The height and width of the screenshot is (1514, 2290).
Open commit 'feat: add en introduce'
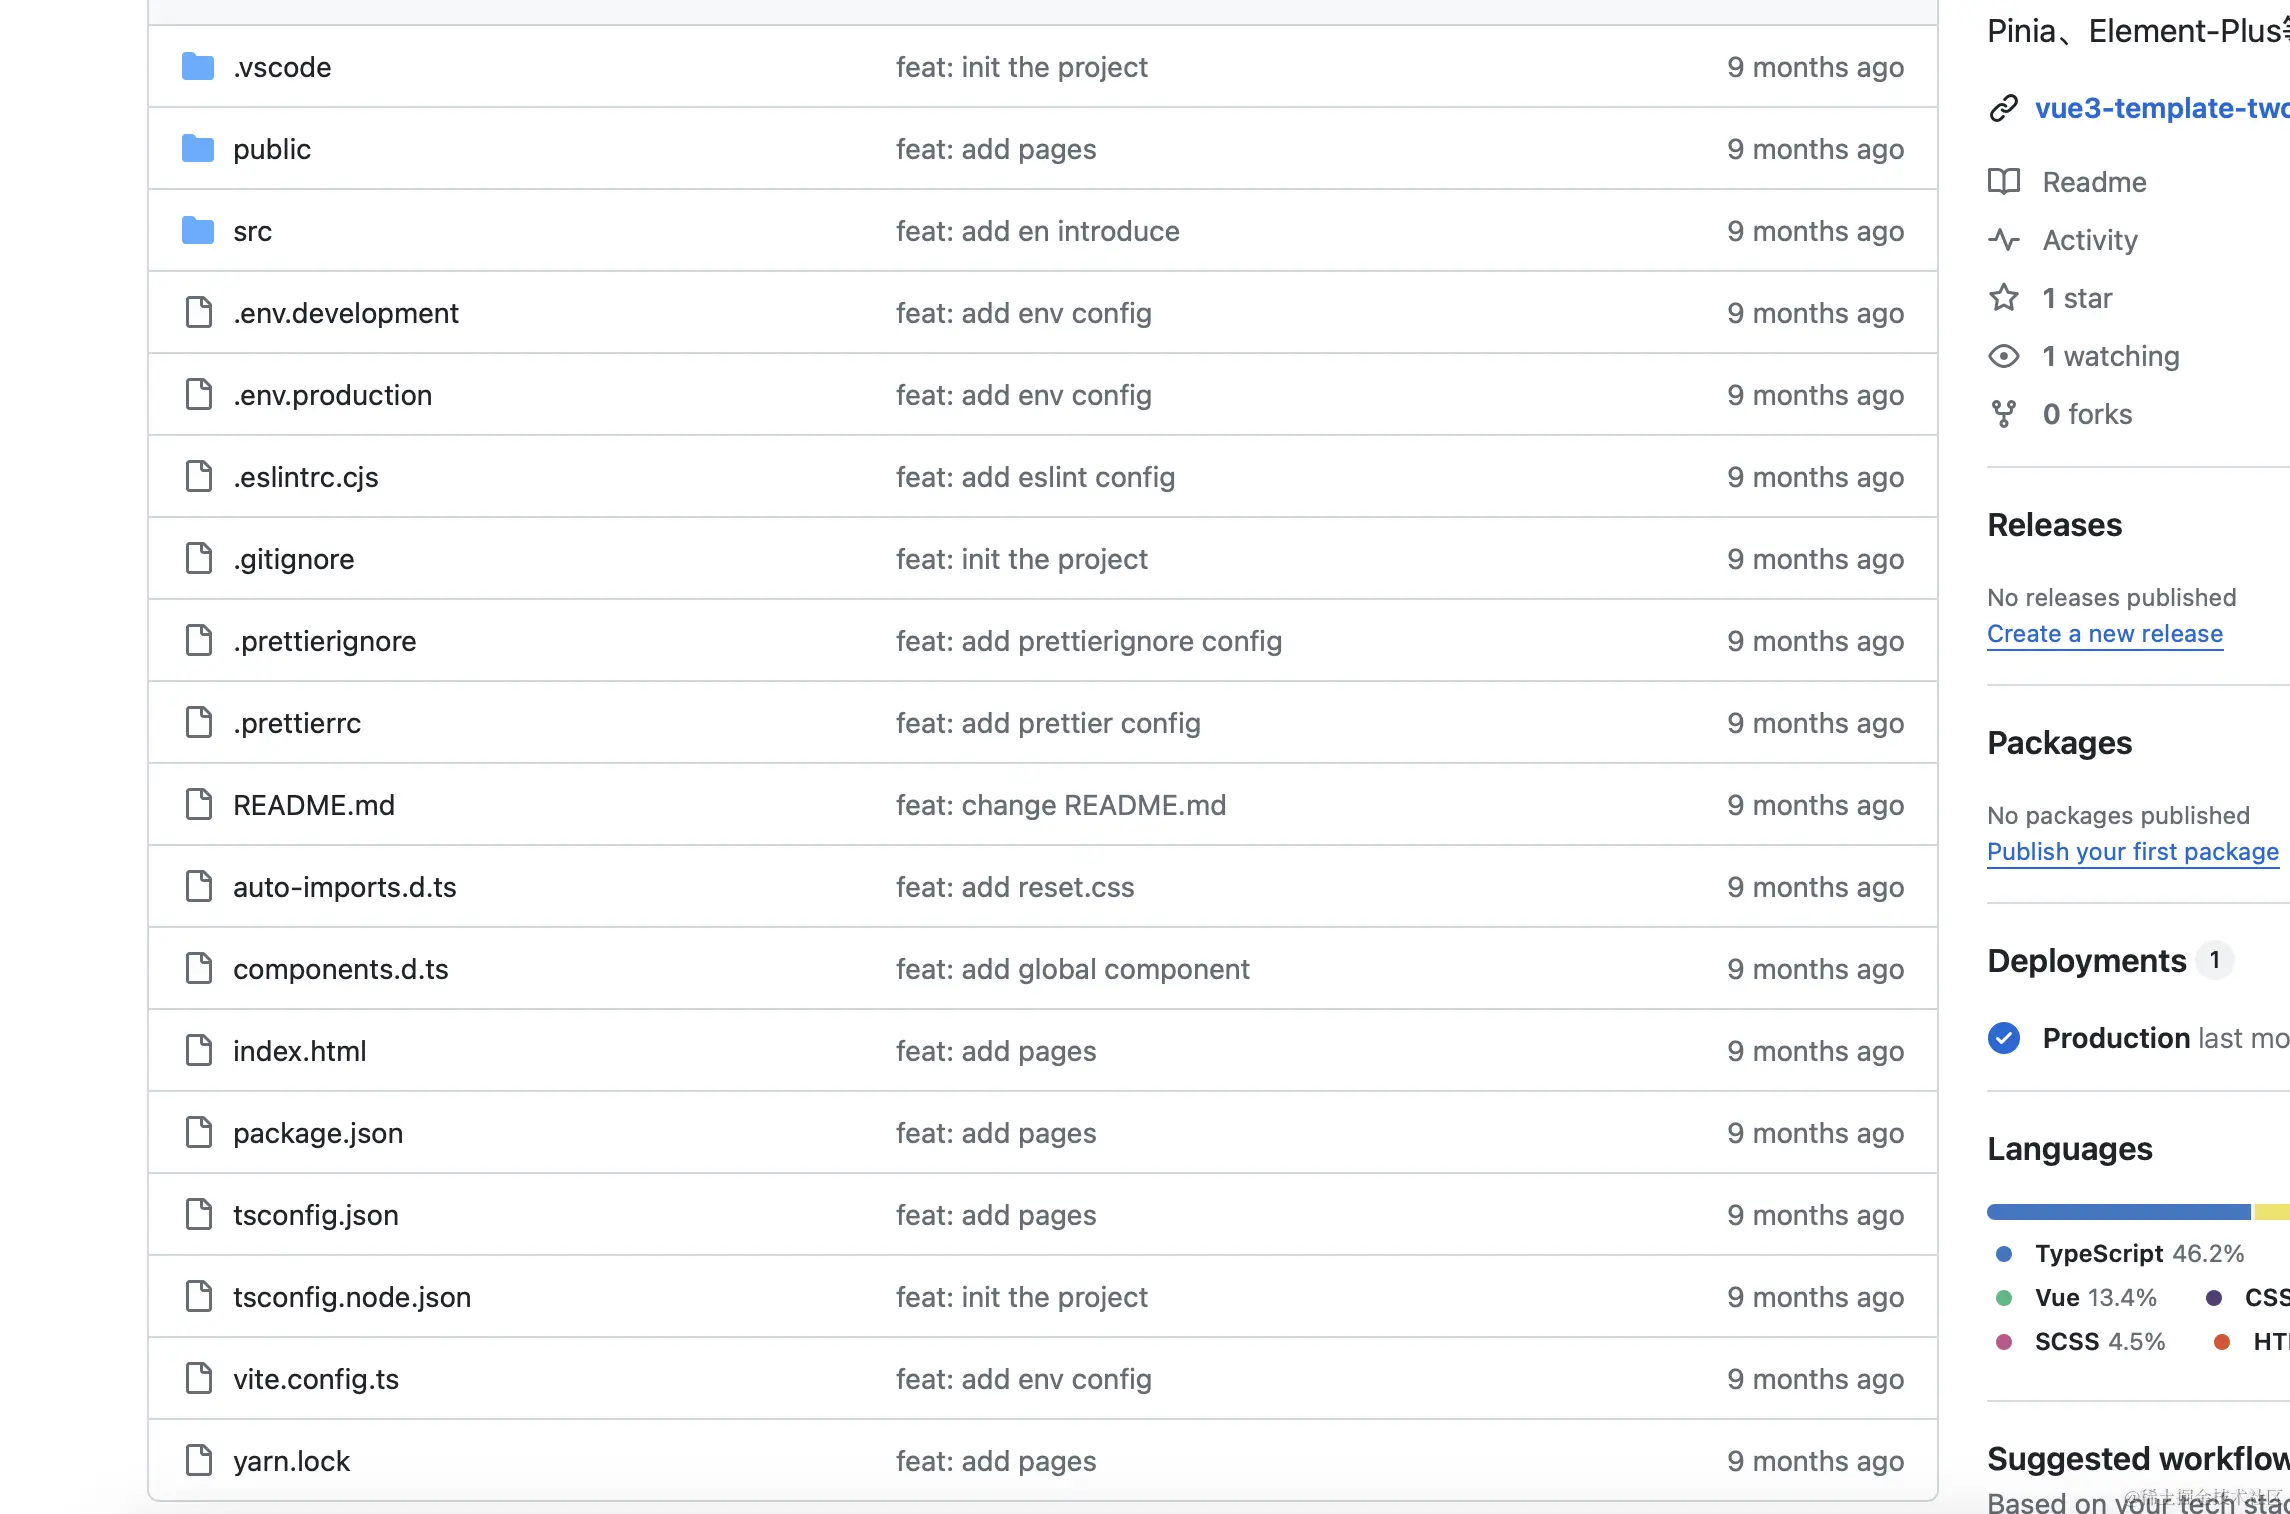1038,231
